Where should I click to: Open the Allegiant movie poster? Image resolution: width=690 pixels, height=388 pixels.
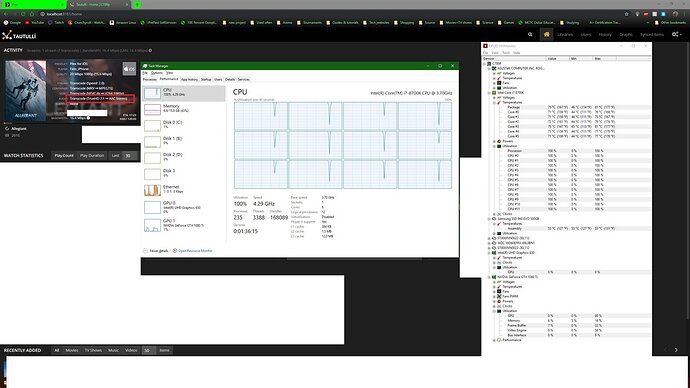[26, 91]
